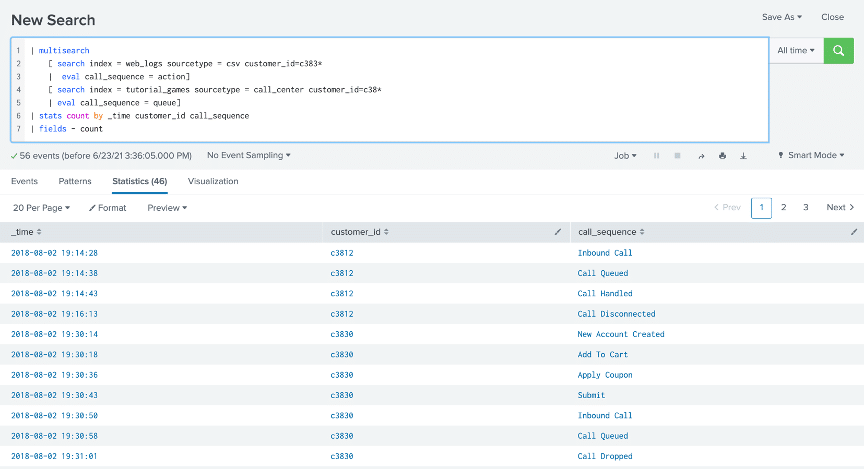Click the New Account Created value
Screen dimensions: 864x470
point(620,334)
